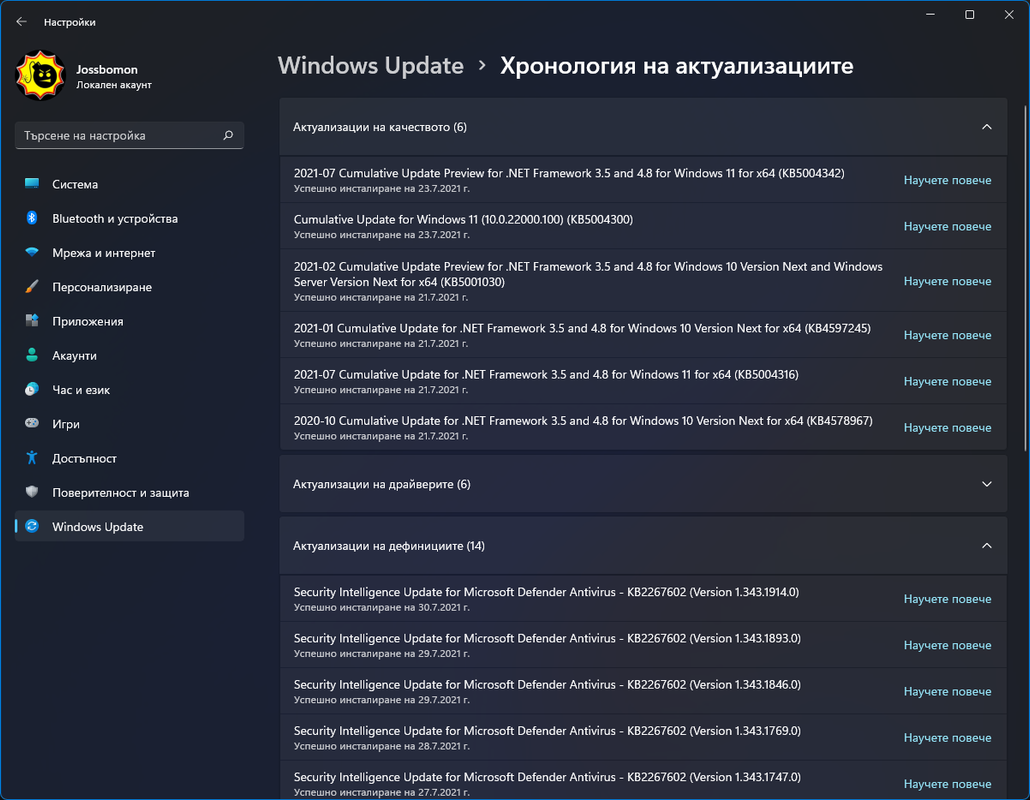The height and width of the screenshot is (800, 1030).
Task: Click the Акаунти person icon
Action: 32,355
